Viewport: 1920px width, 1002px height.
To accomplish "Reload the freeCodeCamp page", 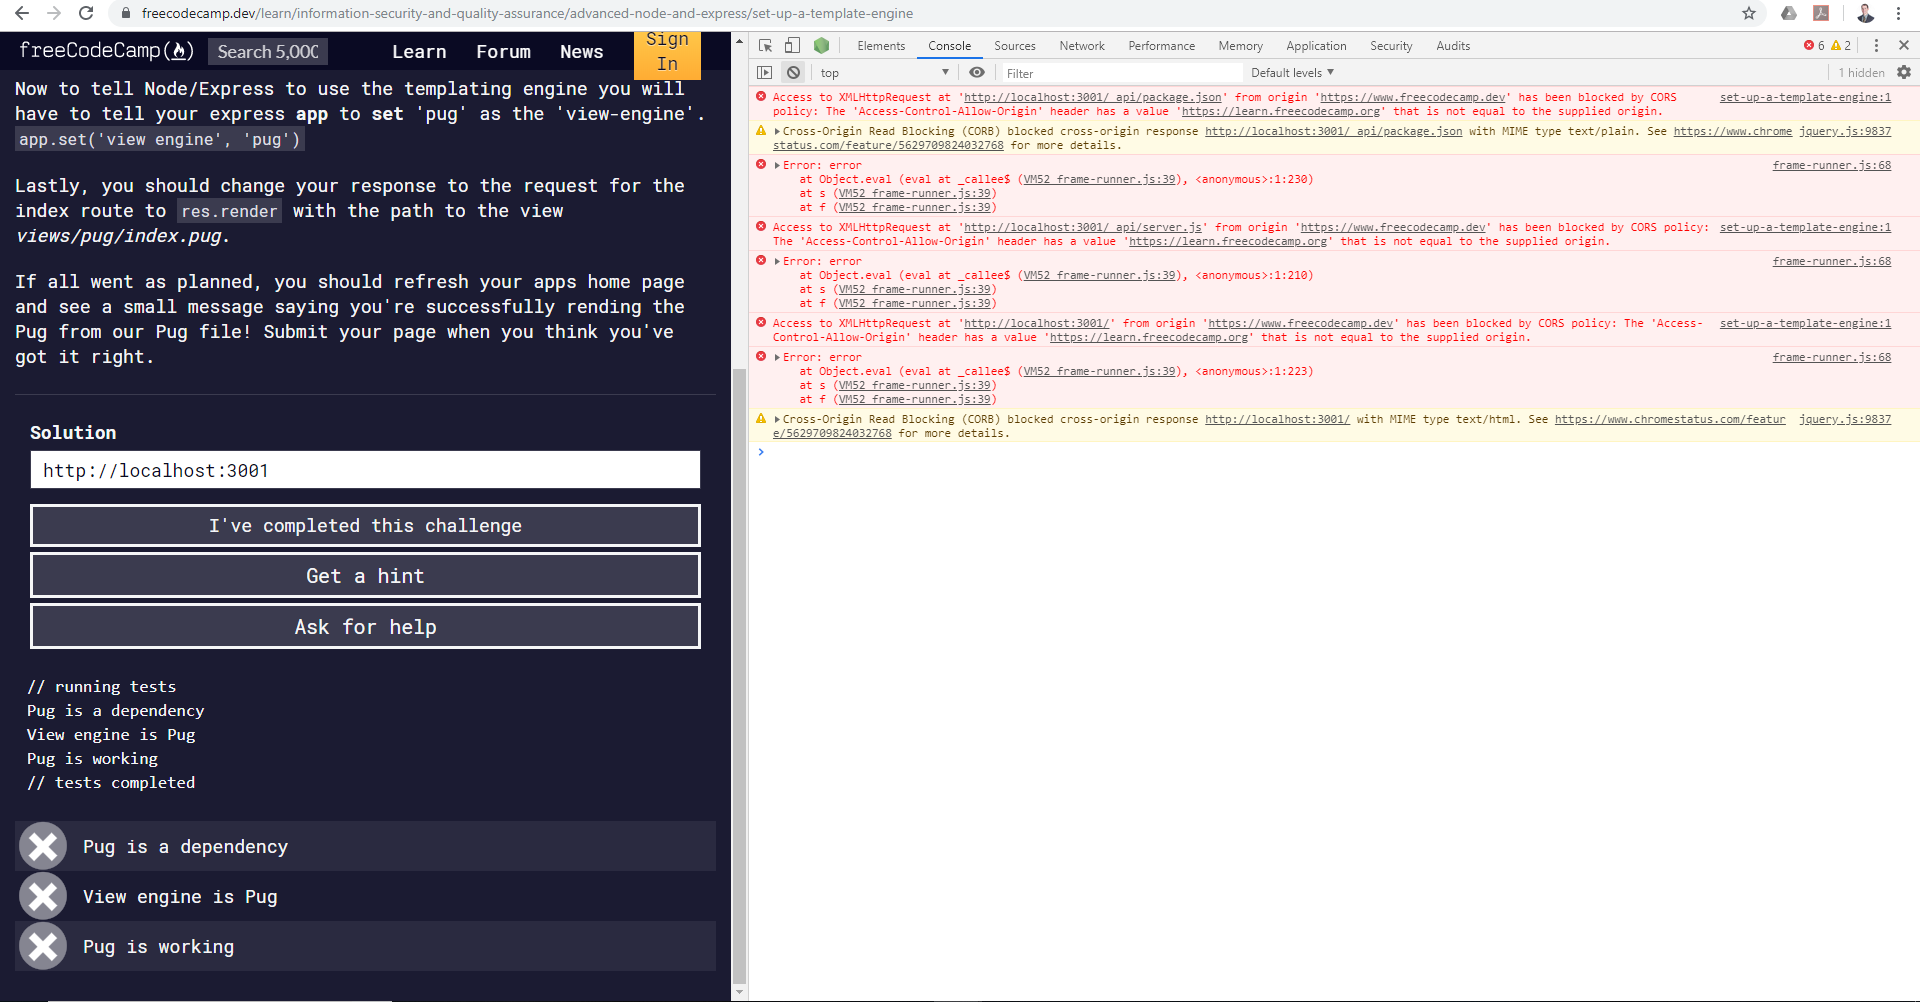I will click(86, 13).
